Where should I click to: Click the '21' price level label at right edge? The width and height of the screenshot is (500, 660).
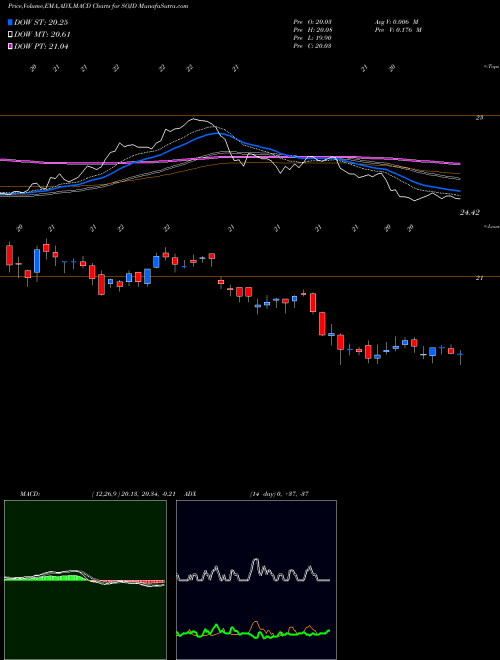tap(479, 278)
